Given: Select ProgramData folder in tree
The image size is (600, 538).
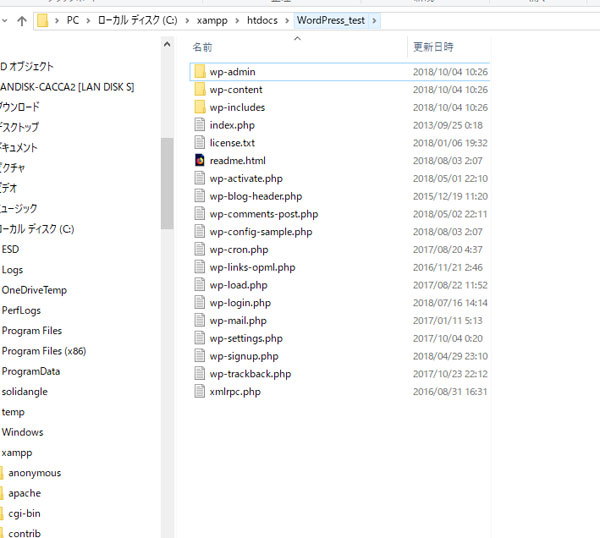Looking at the screenshot, I should tap(31, 371).
